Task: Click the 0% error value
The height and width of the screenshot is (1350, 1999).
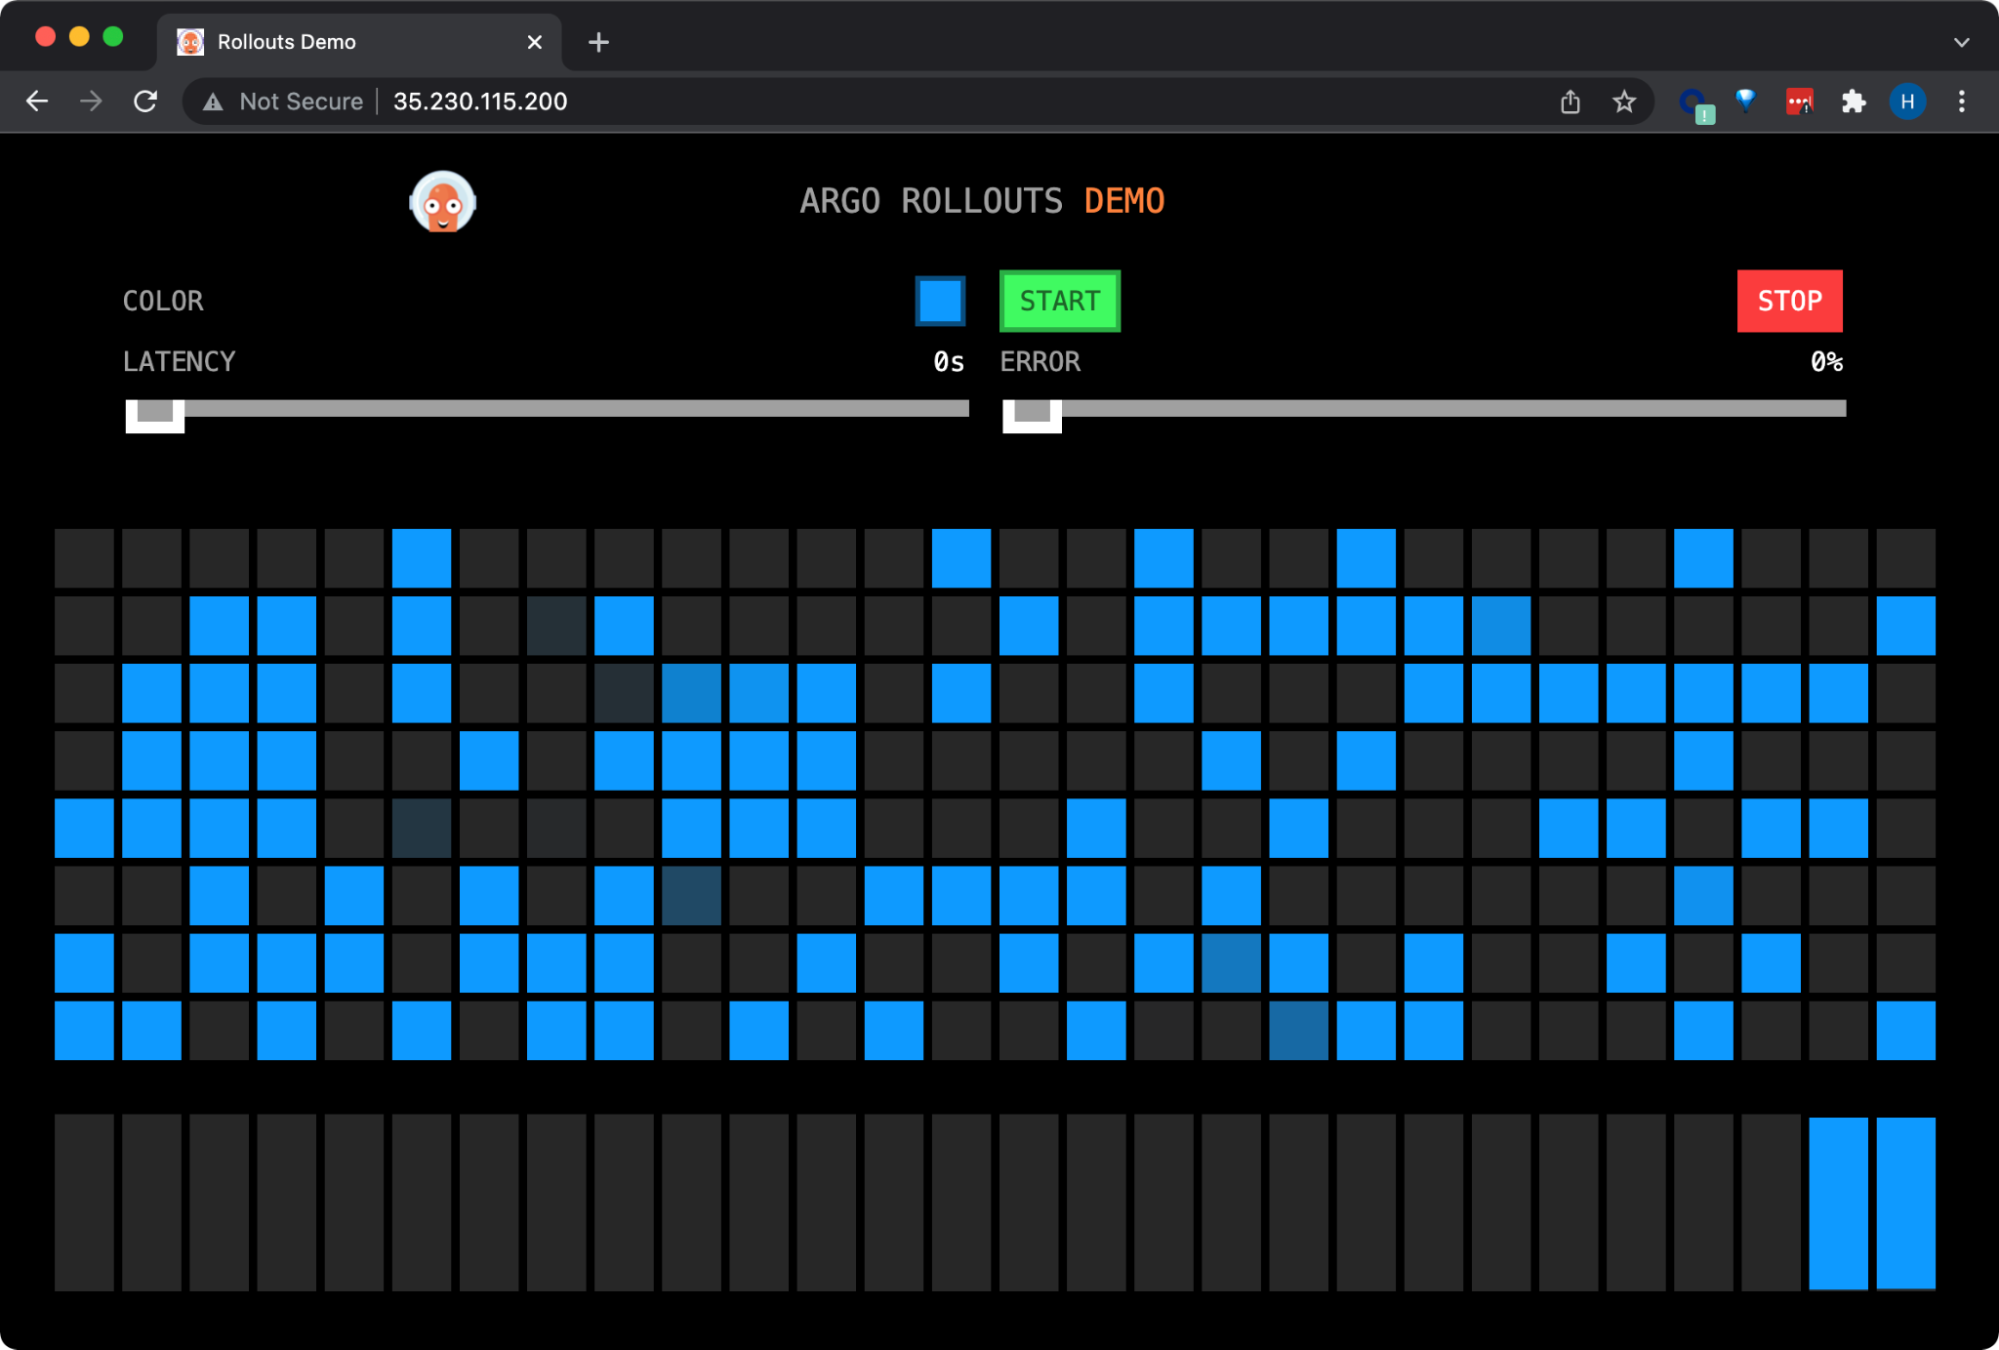Action: tap(1827, 362)
